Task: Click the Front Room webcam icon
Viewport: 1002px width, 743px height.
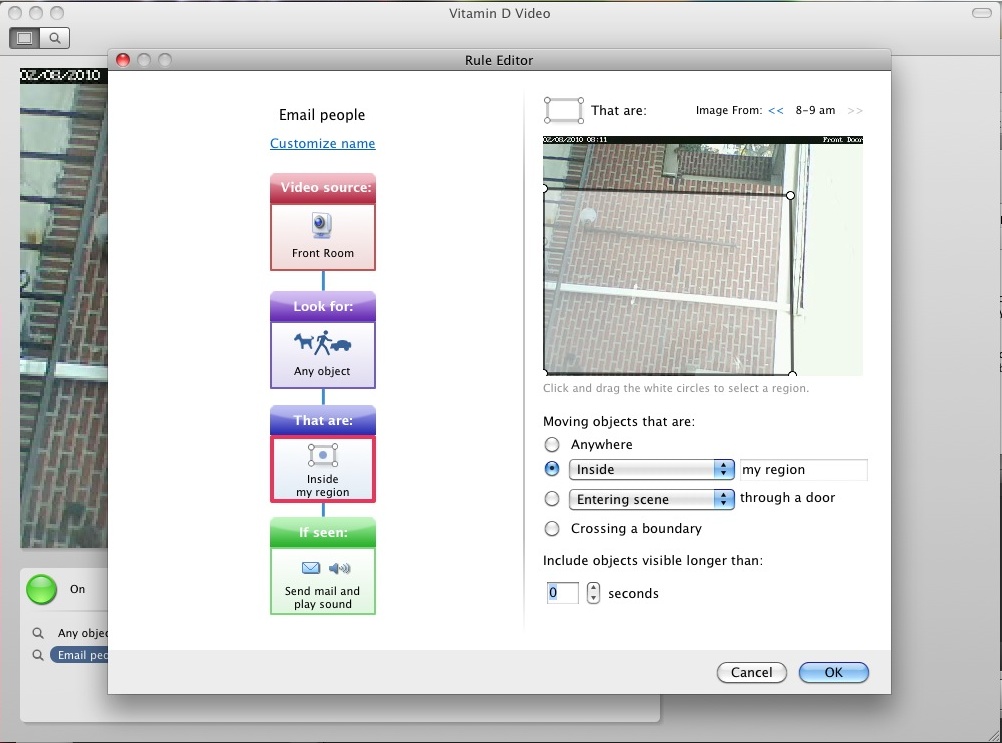Action: point(322,226)
